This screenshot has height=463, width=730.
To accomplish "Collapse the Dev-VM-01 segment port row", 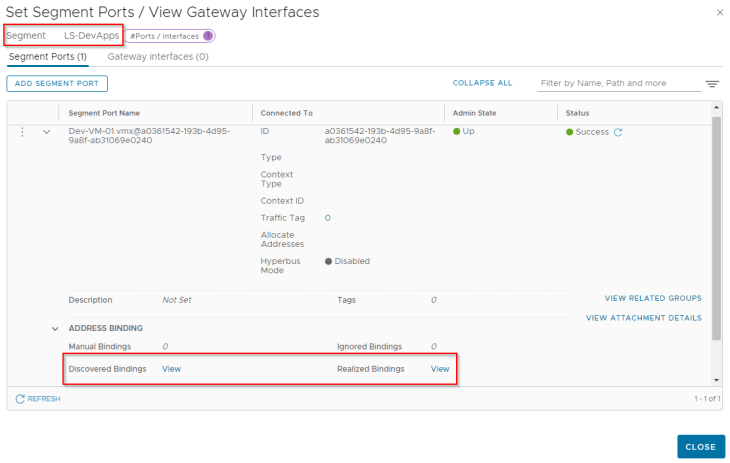I will tap(47, 132).
